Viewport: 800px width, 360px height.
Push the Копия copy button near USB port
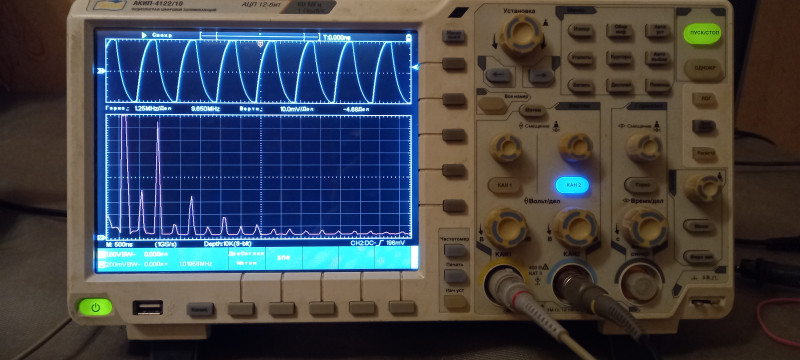pos(201,310)
